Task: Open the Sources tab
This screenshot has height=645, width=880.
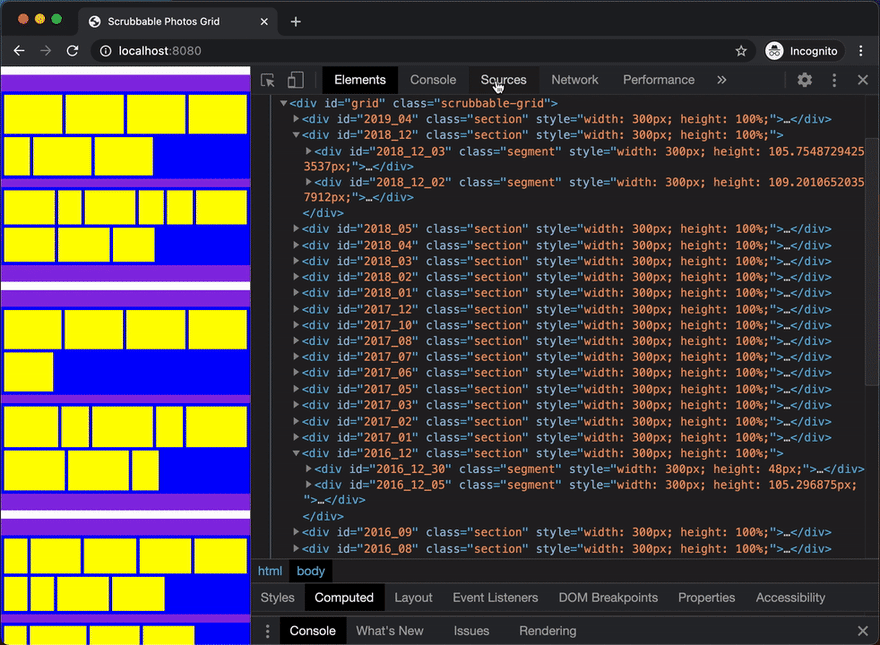Action: click(x=503, y=80)
